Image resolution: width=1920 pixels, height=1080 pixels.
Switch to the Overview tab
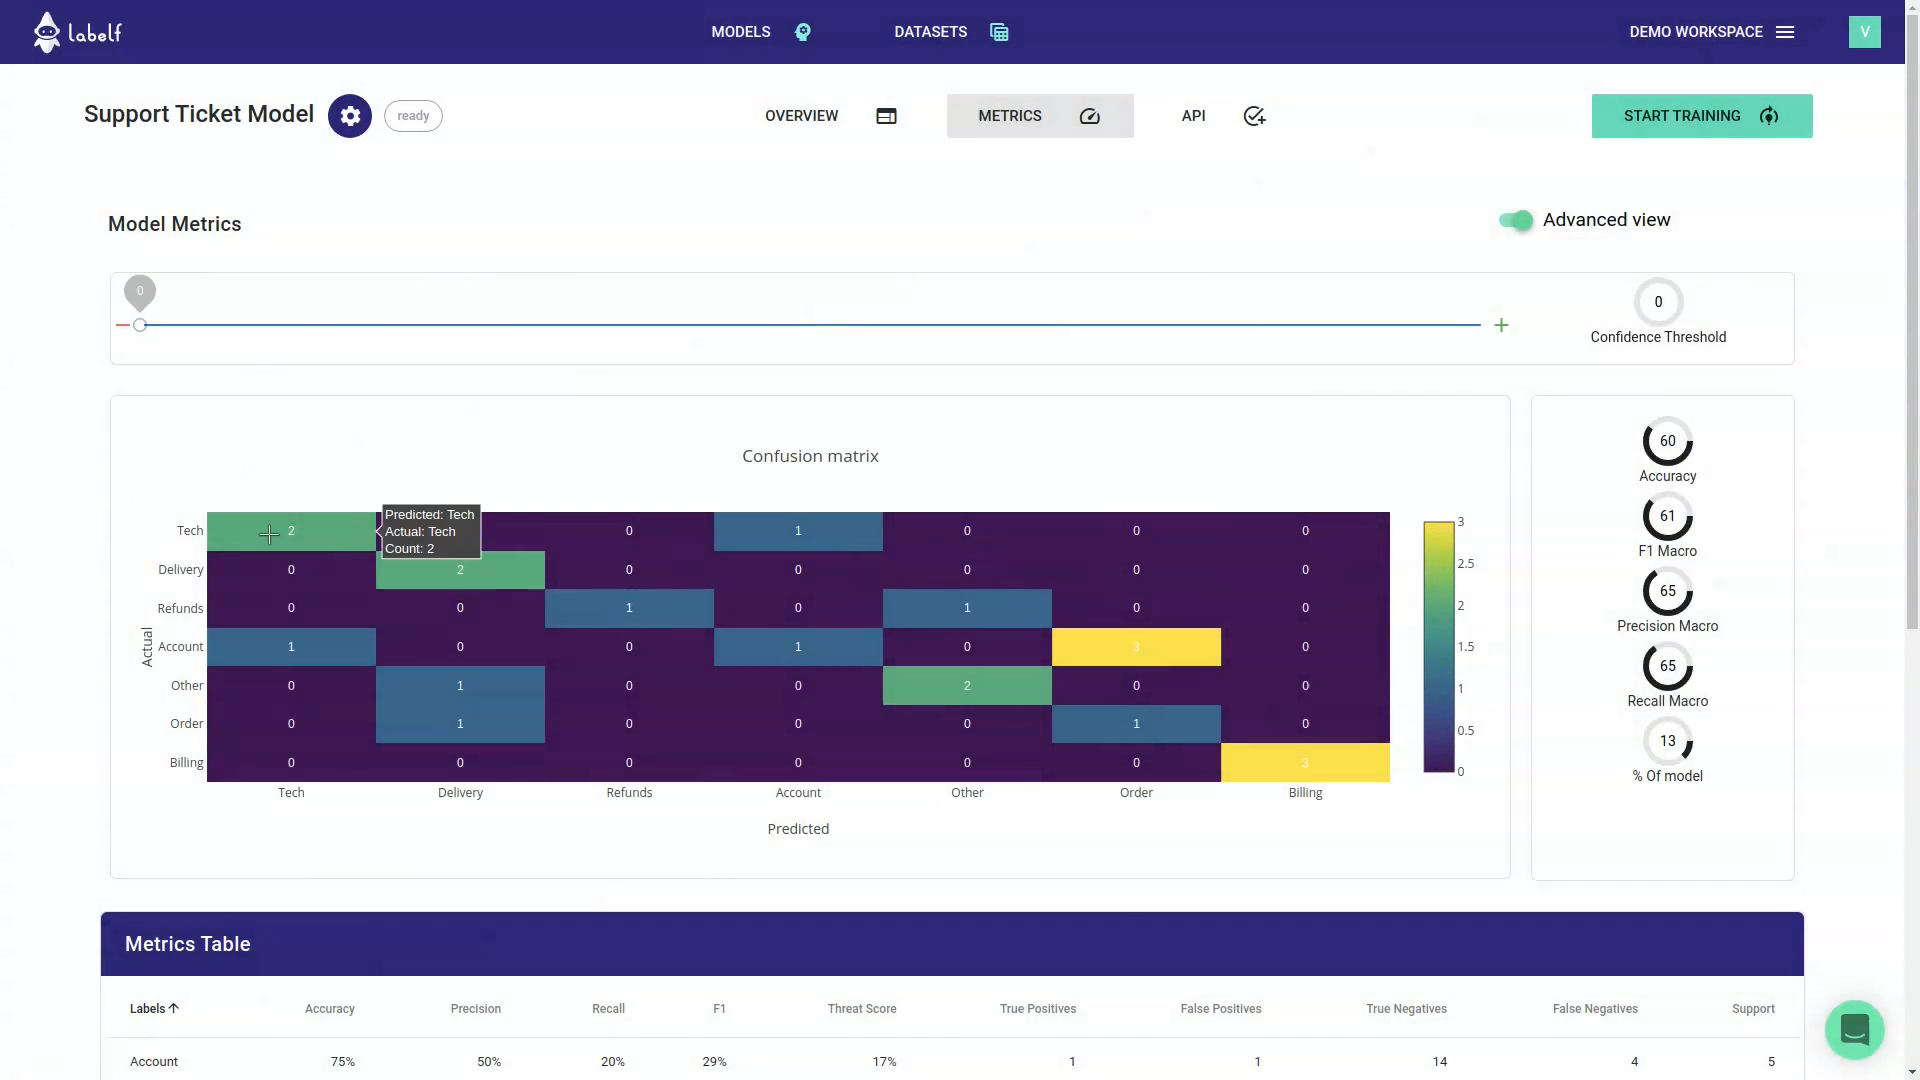(802, 116)
